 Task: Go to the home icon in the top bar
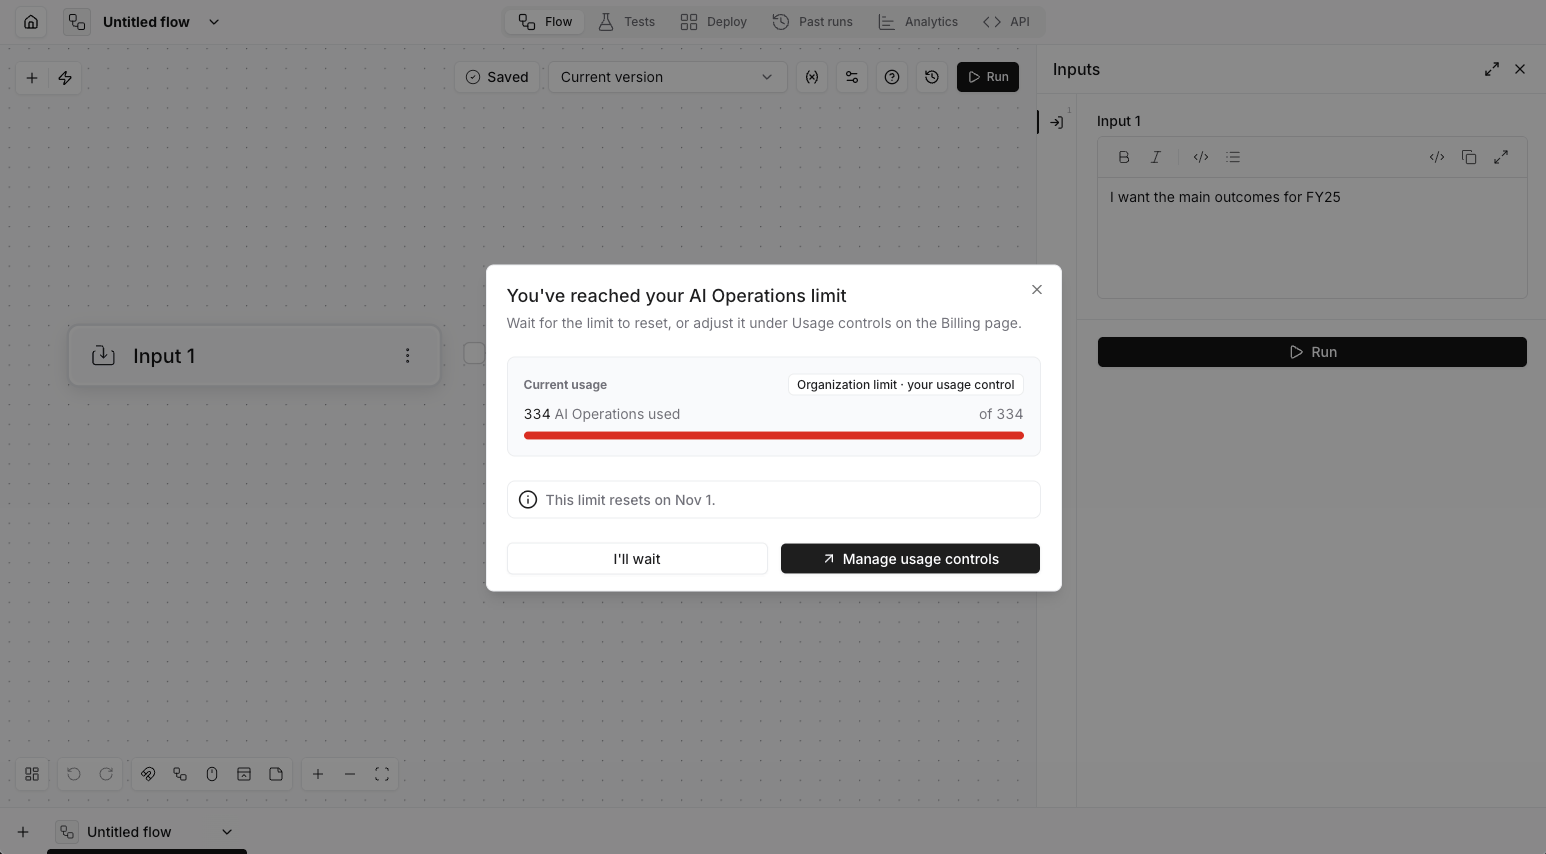point(31,22)
